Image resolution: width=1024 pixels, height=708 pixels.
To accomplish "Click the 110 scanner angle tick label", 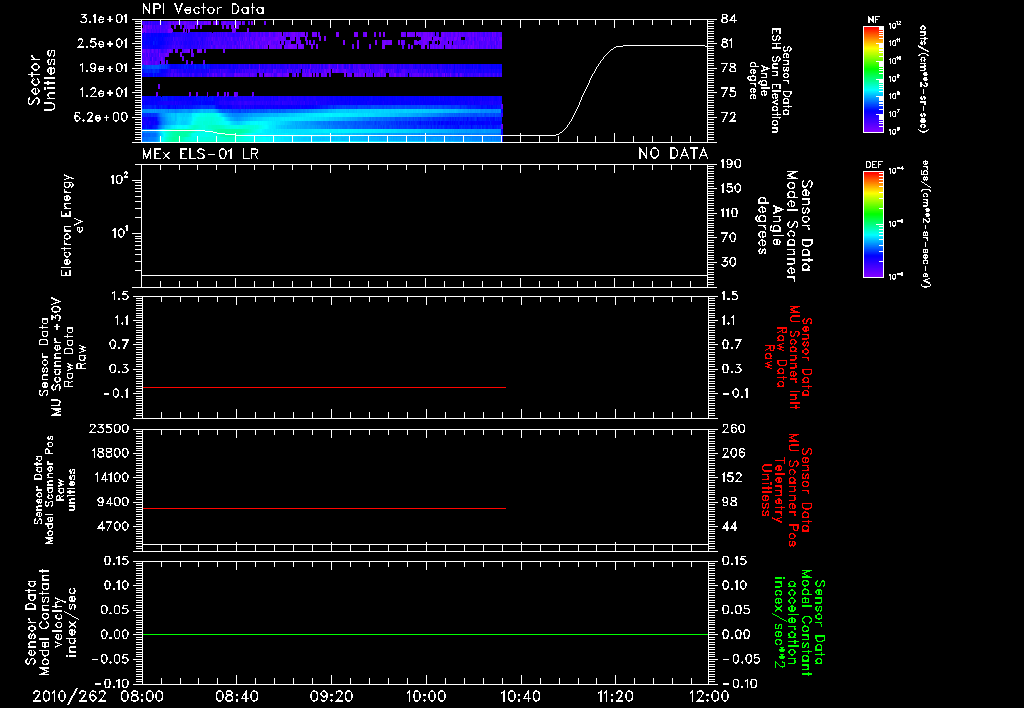I will click(x=731, y=213).
